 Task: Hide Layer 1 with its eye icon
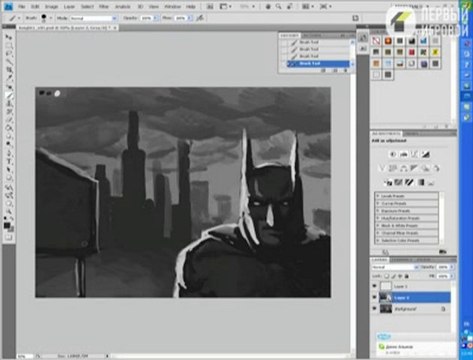374,286
